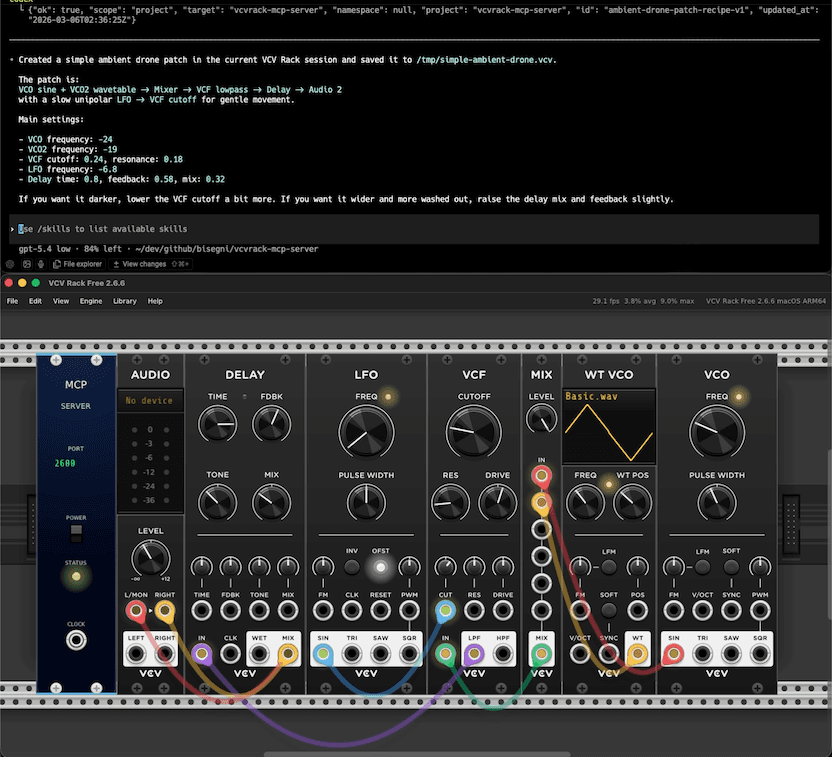The width and height of the screenshot is (832, 757).
Task: Click the VCF HPF output jack
Action: [502, 654]
